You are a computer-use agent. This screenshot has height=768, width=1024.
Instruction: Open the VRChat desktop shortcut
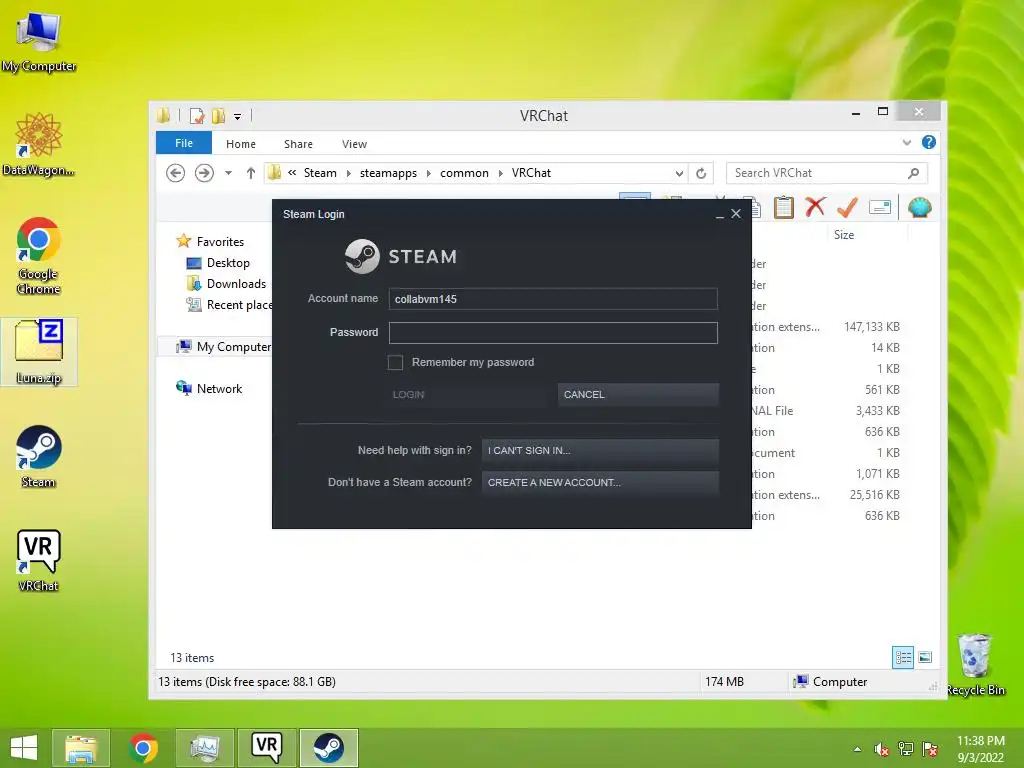pyautogui.click(x=39, y=560)
